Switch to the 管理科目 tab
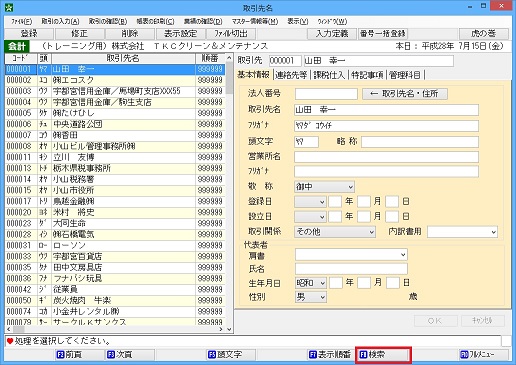The height and width of the screenshot is (365, 516). click(405, 75)
